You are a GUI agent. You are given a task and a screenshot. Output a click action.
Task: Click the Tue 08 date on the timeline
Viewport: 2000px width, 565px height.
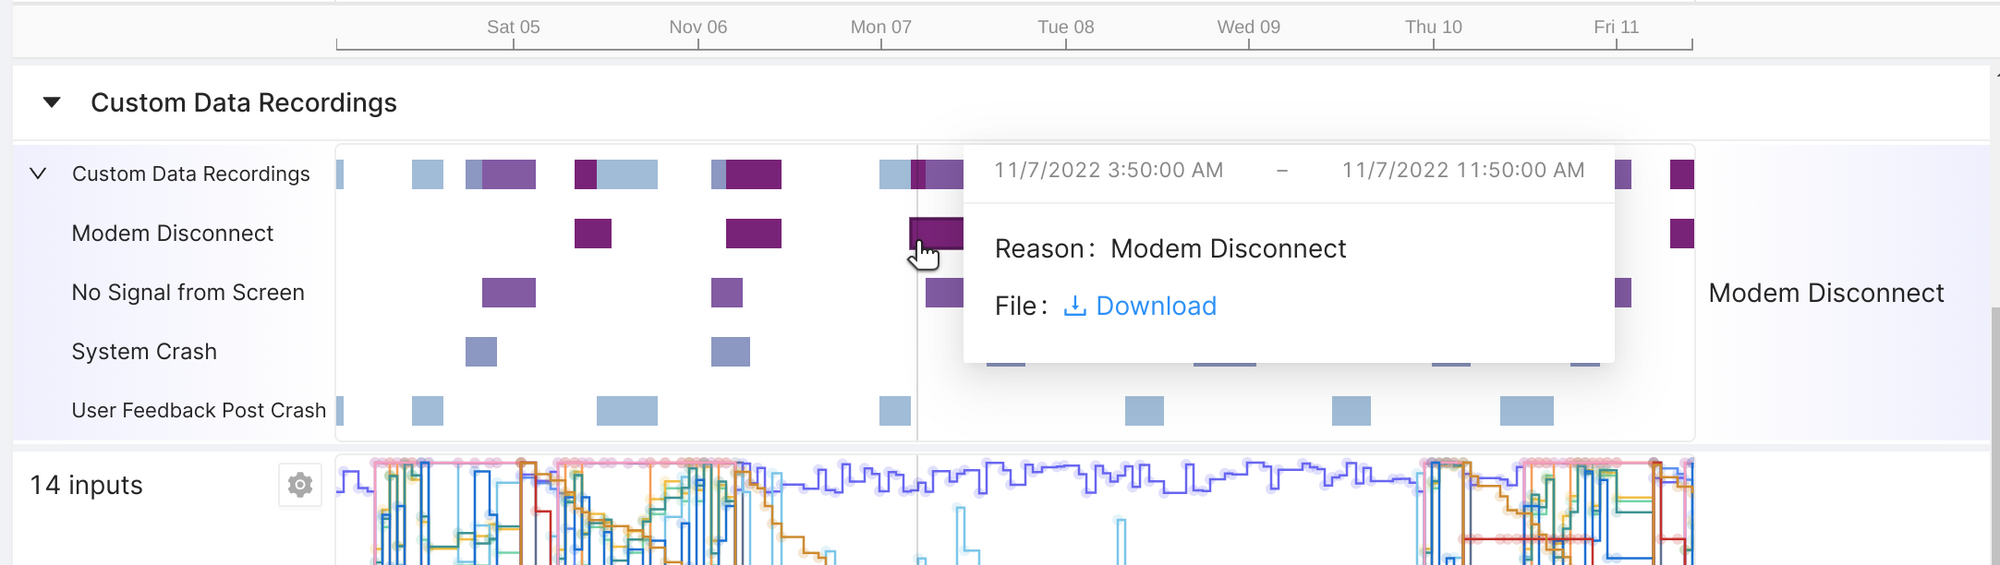[1065, 27]
